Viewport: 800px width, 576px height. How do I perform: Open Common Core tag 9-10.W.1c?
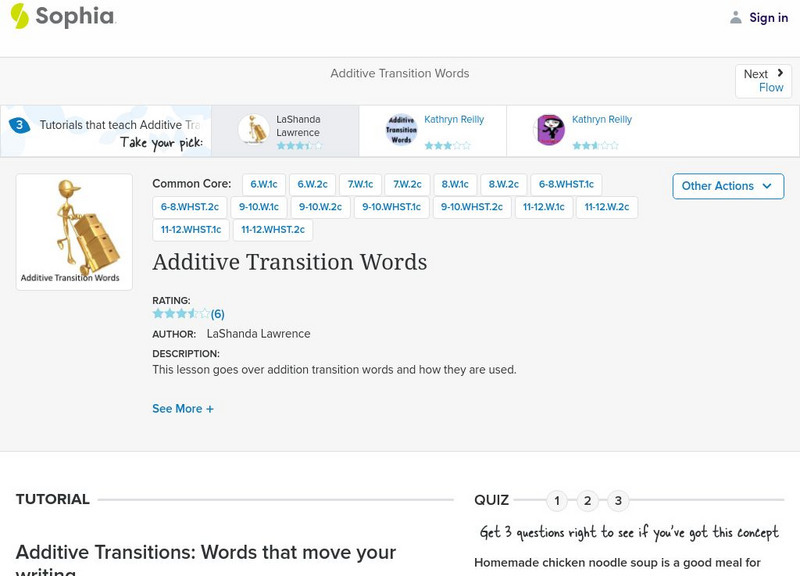(x=259, y=207)
